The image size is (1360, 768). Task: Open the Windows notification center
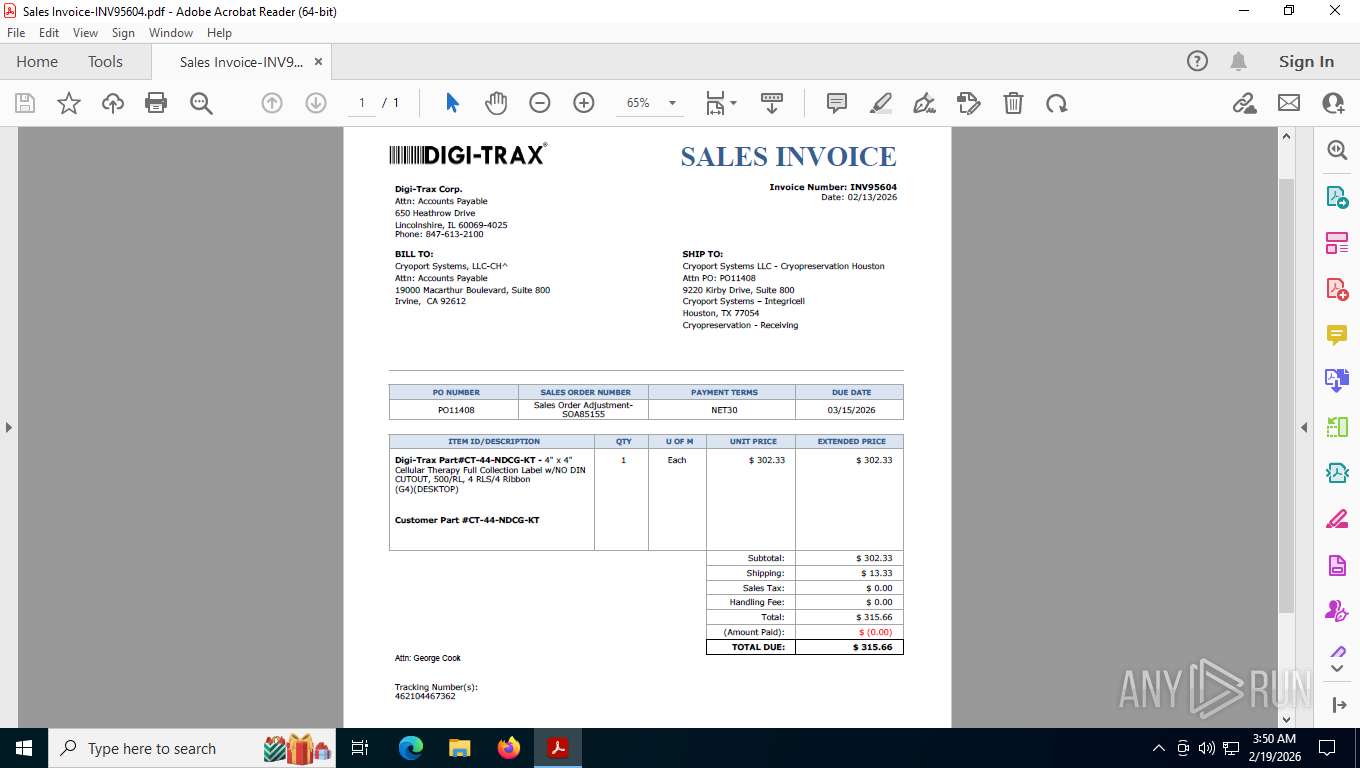pos(1327,748)
